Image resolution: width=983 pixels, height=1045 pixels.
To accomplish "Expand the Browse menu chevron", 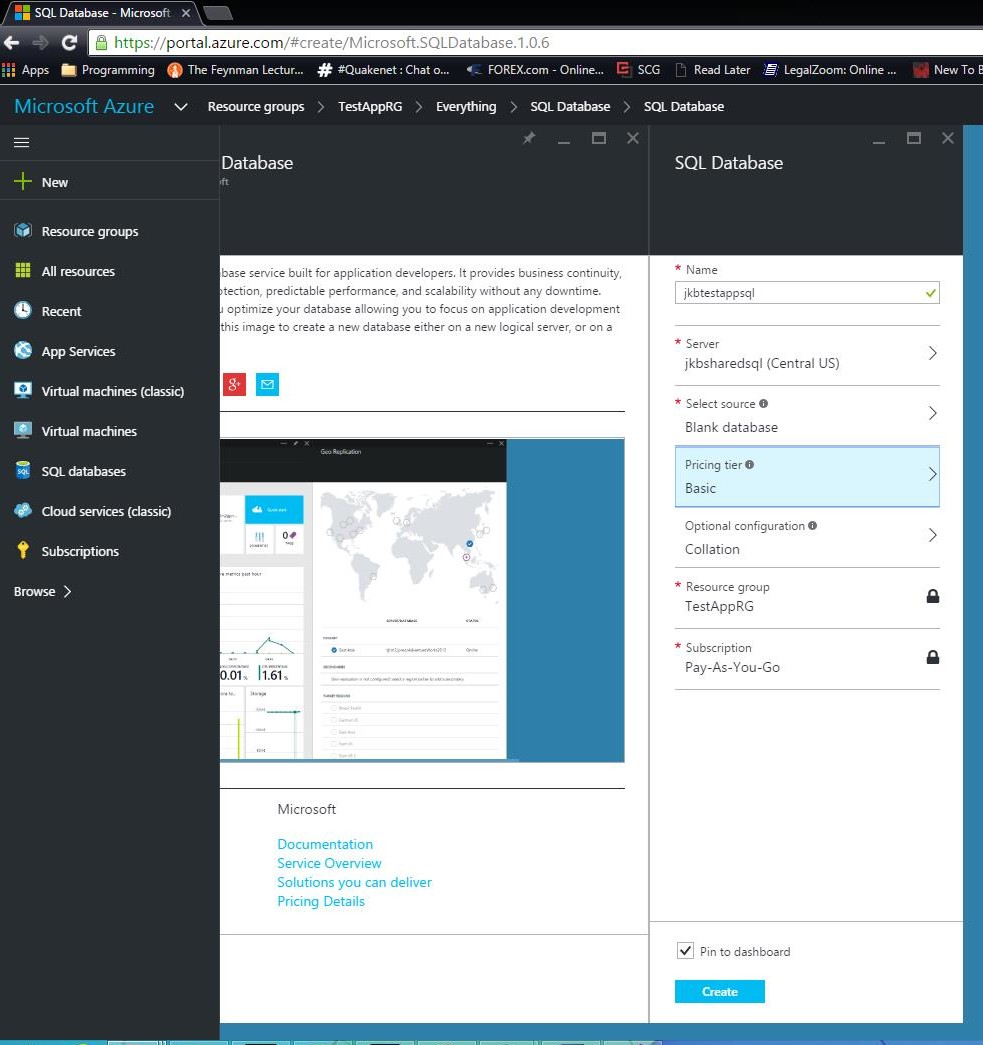I will [x=67, y=591].
